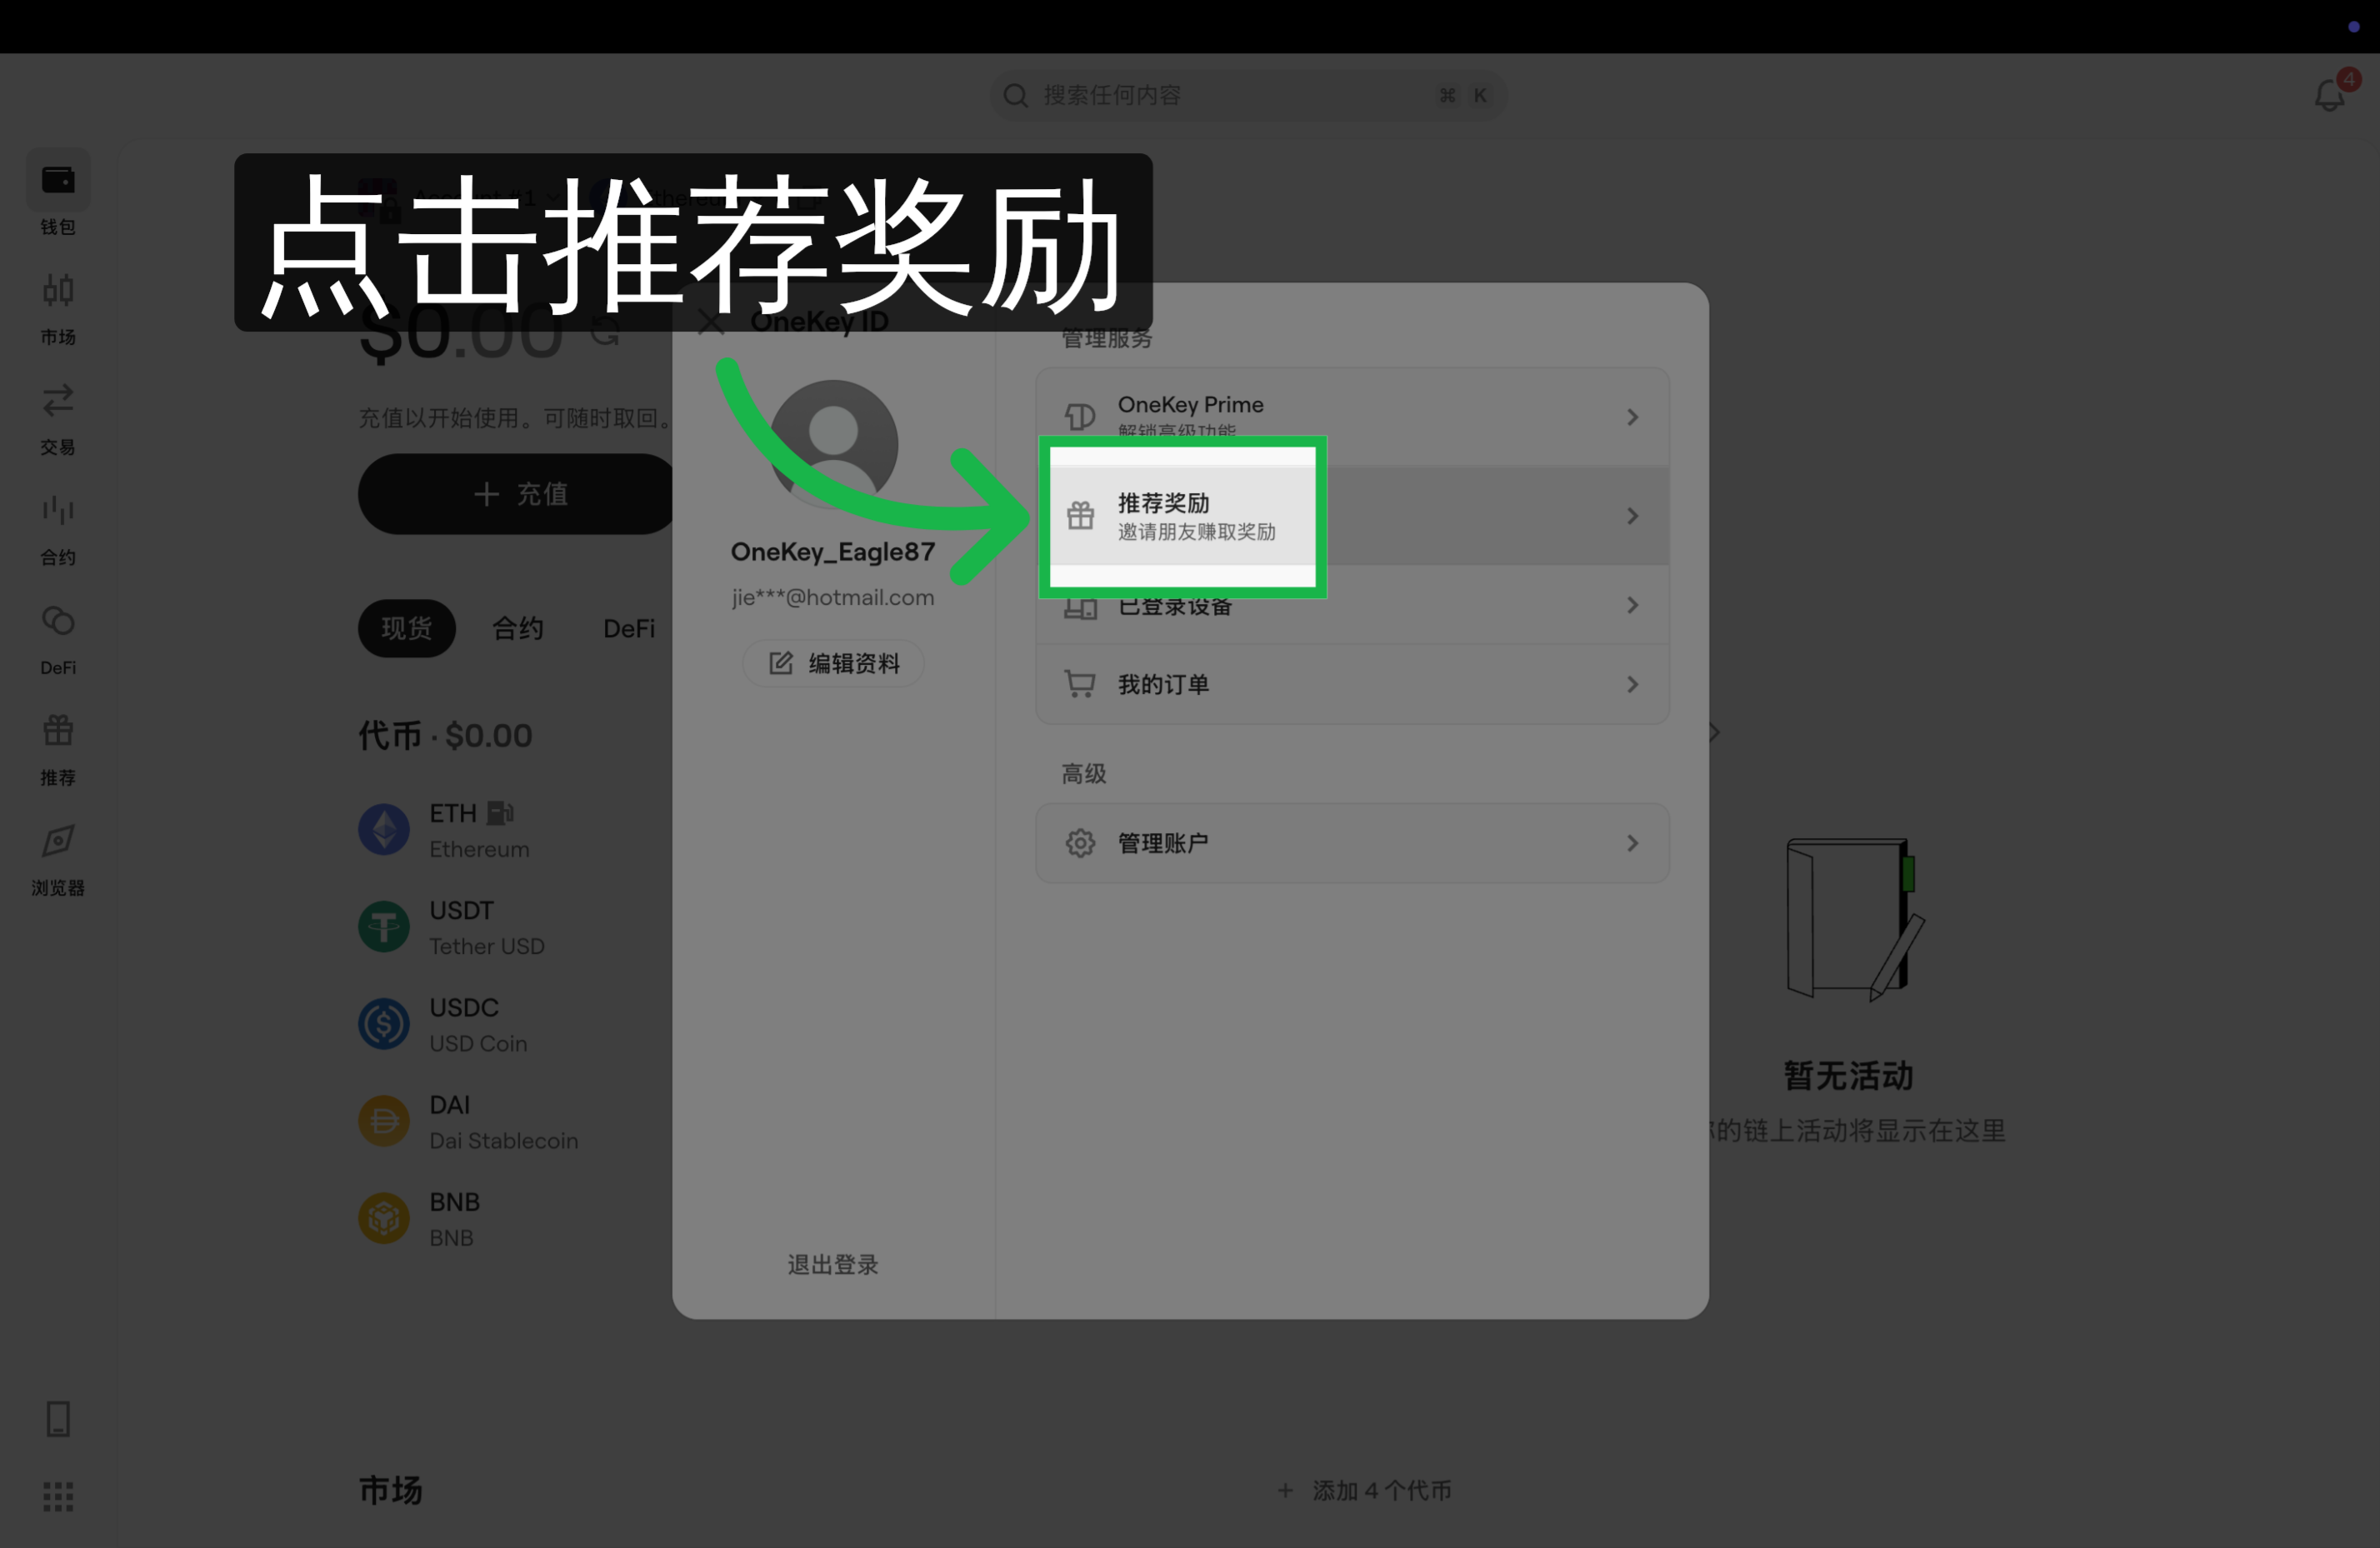Switch to the 现货 tab

tap(407, 628)
